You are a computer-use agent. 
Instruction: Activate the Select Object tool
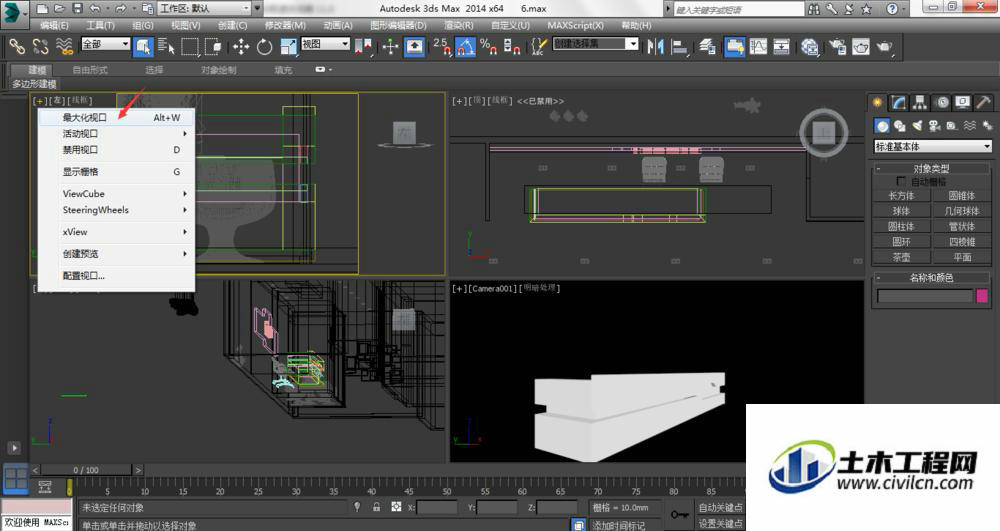click(143, 46)
